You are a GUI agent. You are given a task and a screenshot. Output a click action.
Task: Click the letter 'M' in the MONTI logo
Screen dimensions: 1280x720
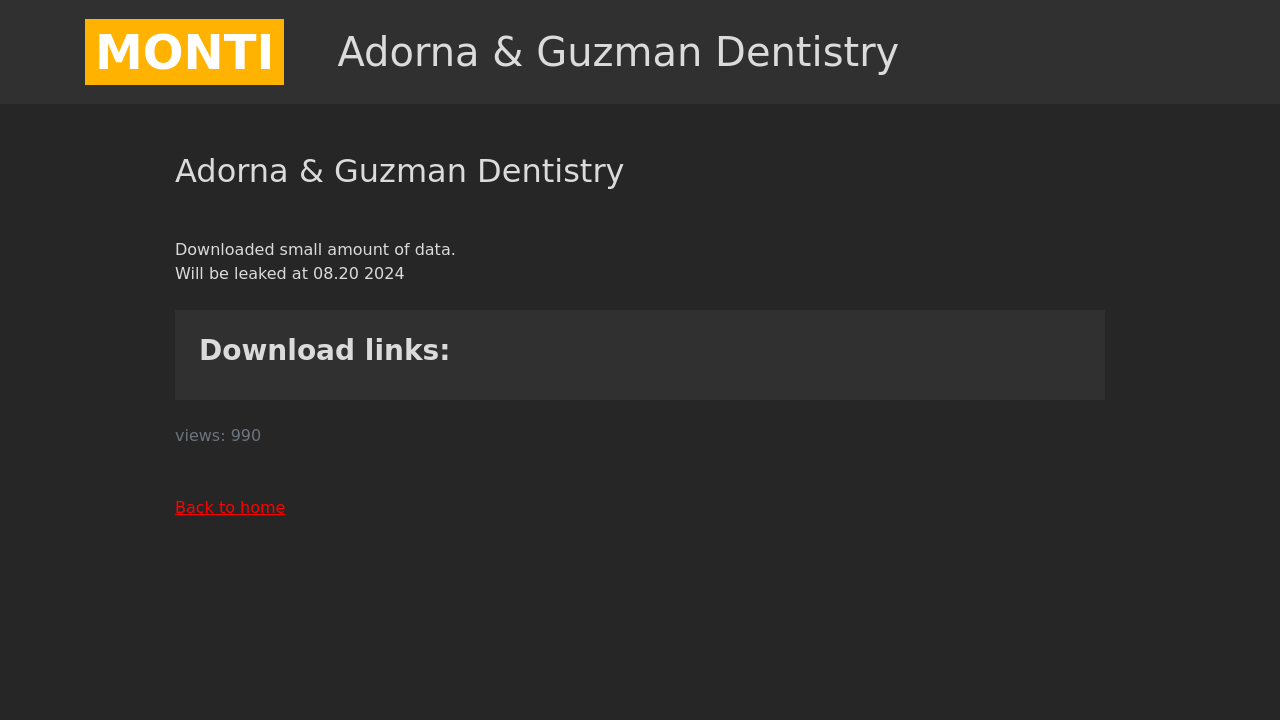coord(118,53)
